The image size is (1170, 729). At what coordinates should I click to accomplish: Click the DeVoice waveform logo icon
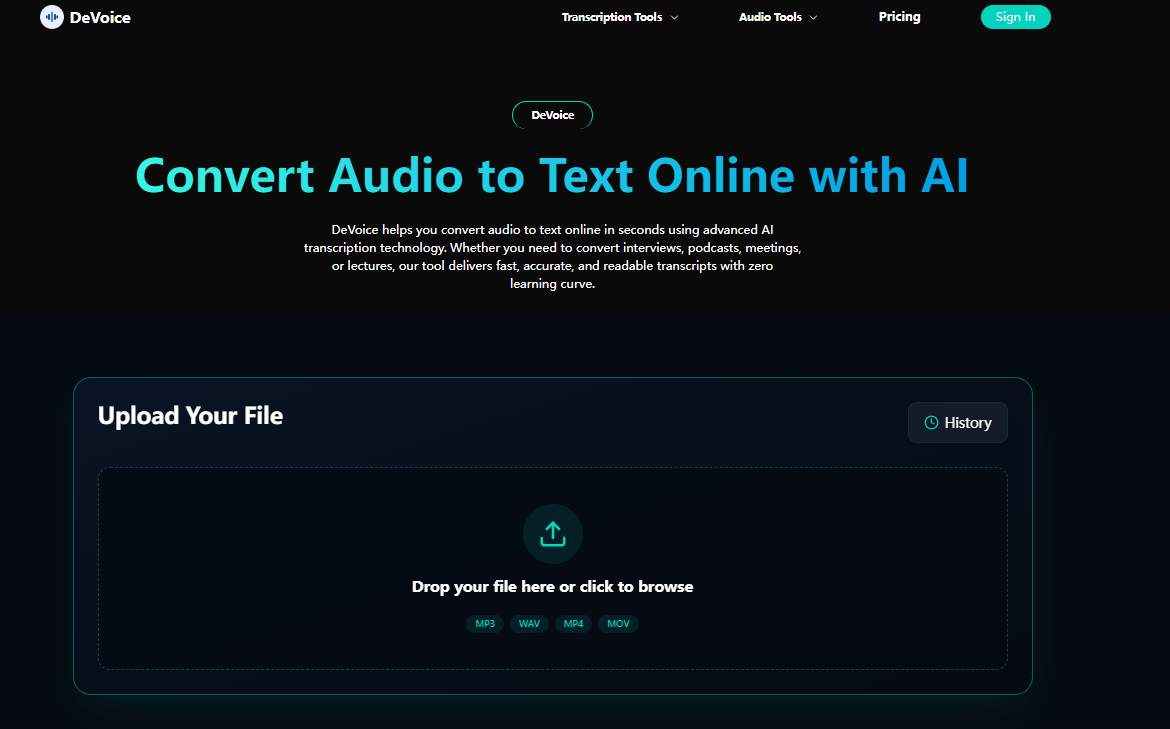(51, 17)
